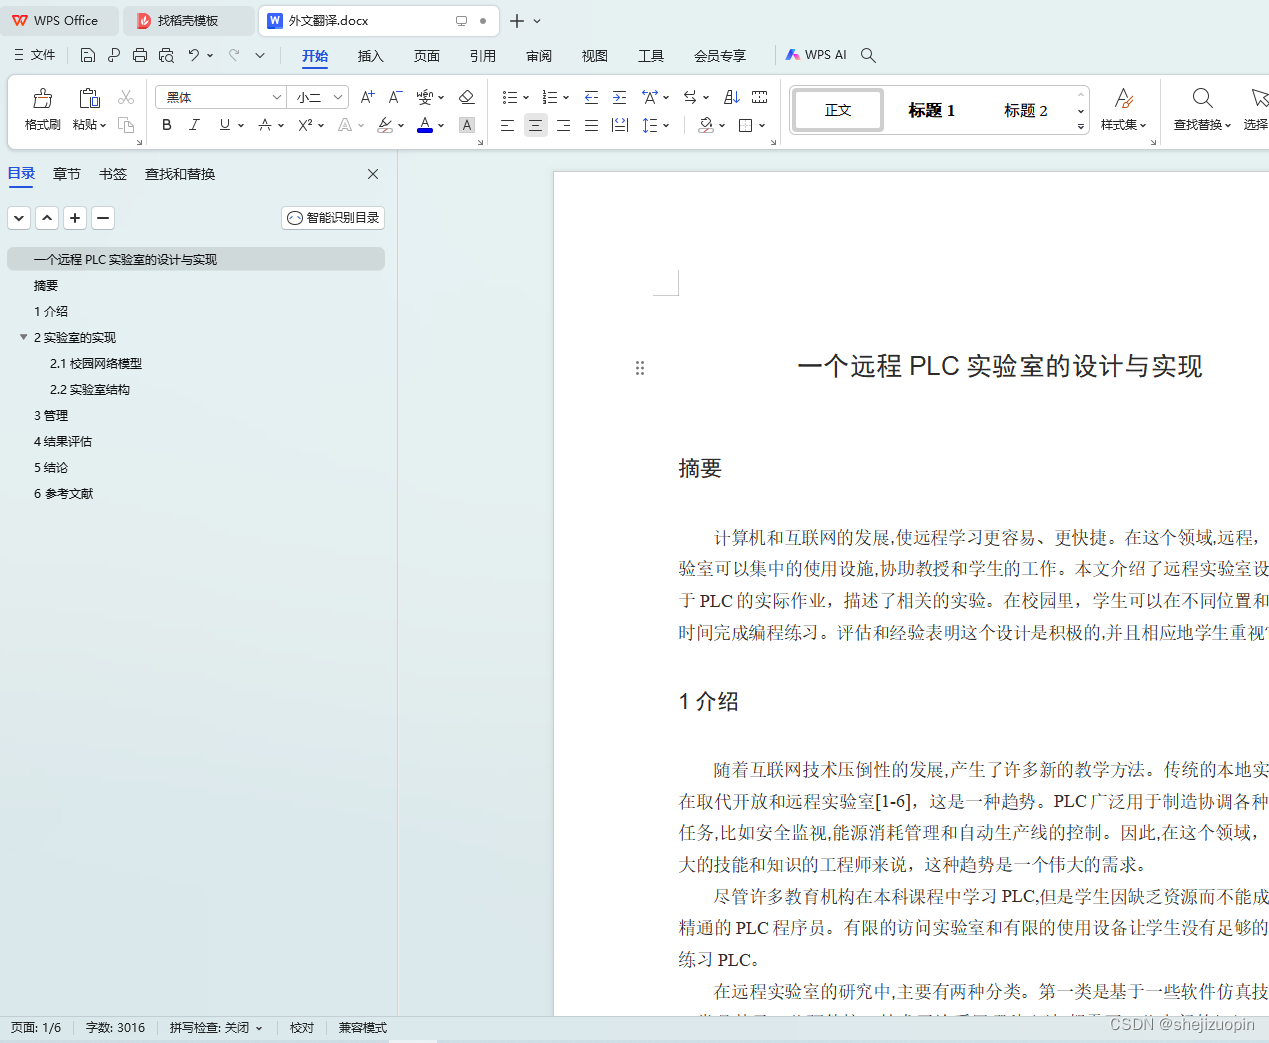The height and width of the screenshot is (1043, 1269).
Task: Click the minus button in outline pane
Action: (x=103, y=218)
